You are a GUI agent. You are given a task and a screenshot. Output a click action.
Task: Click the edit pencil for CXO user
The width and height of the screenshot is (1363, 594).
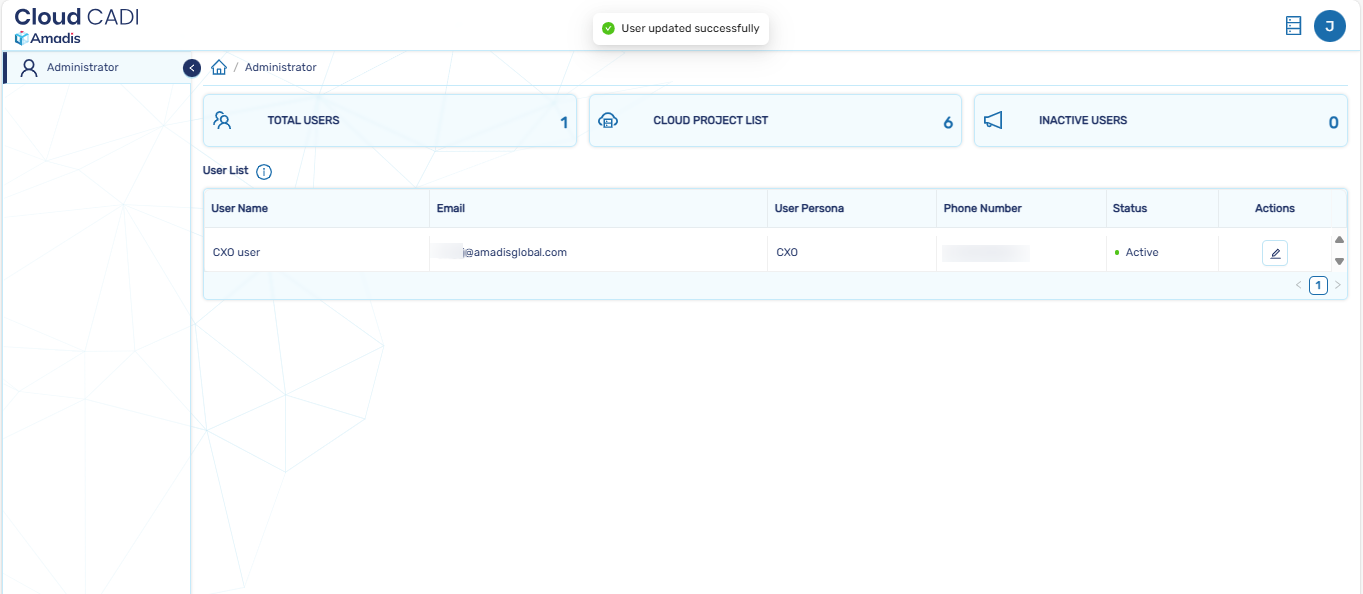(1274, 253)
